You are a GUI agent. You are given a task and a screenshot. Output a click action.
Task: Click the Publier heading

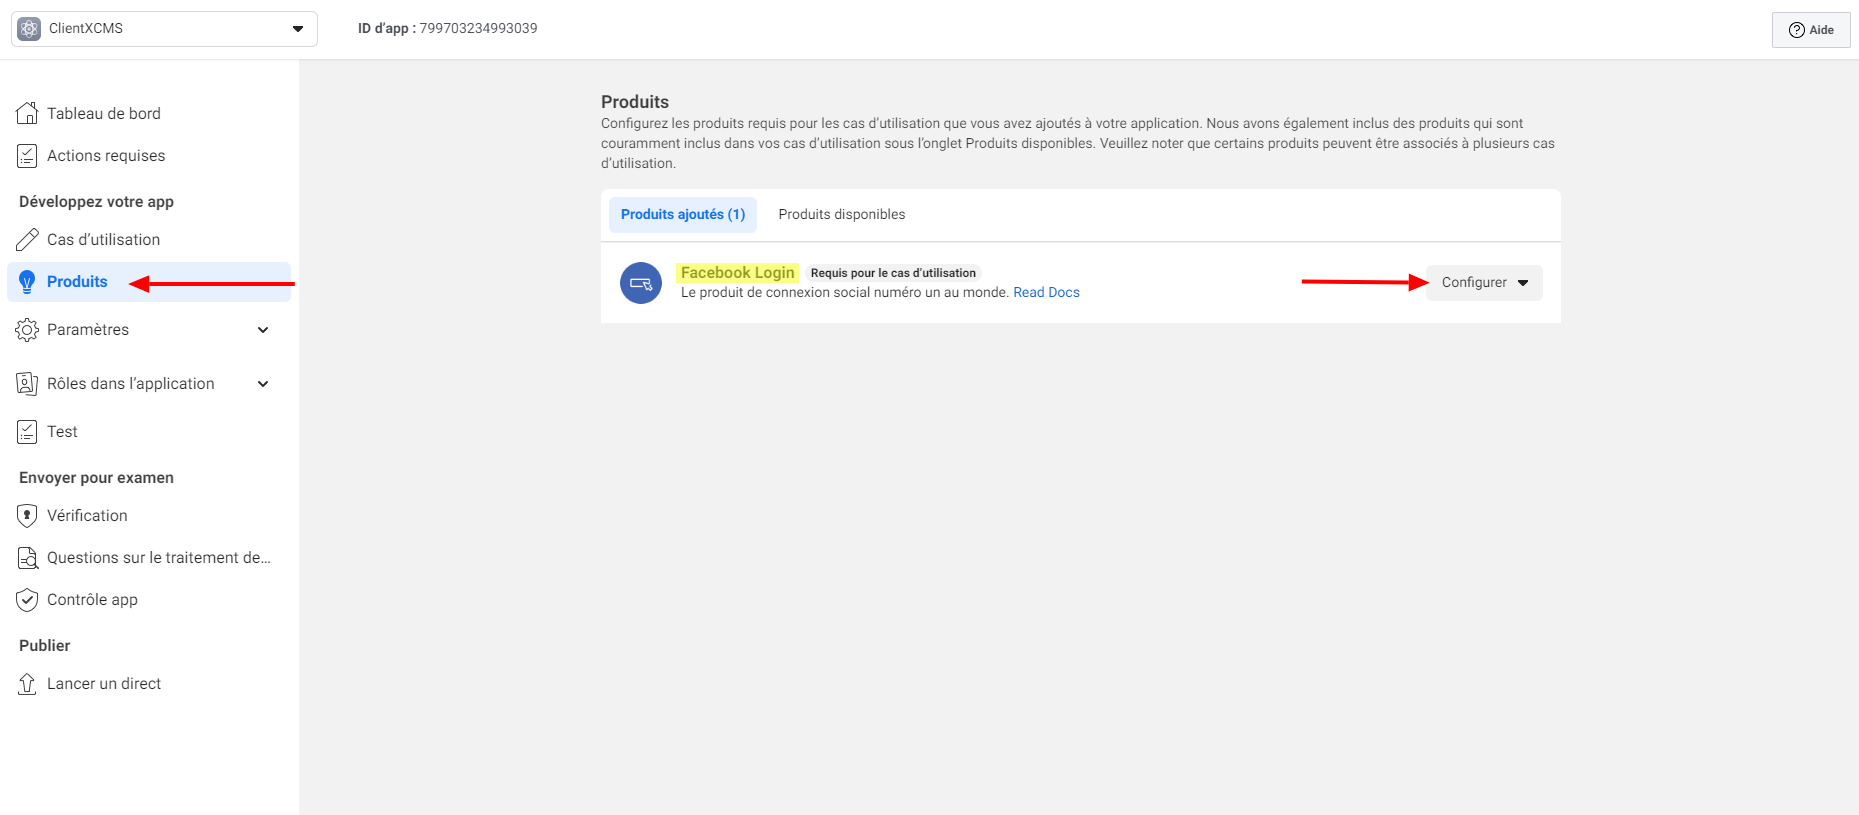(x=45, y=645)
